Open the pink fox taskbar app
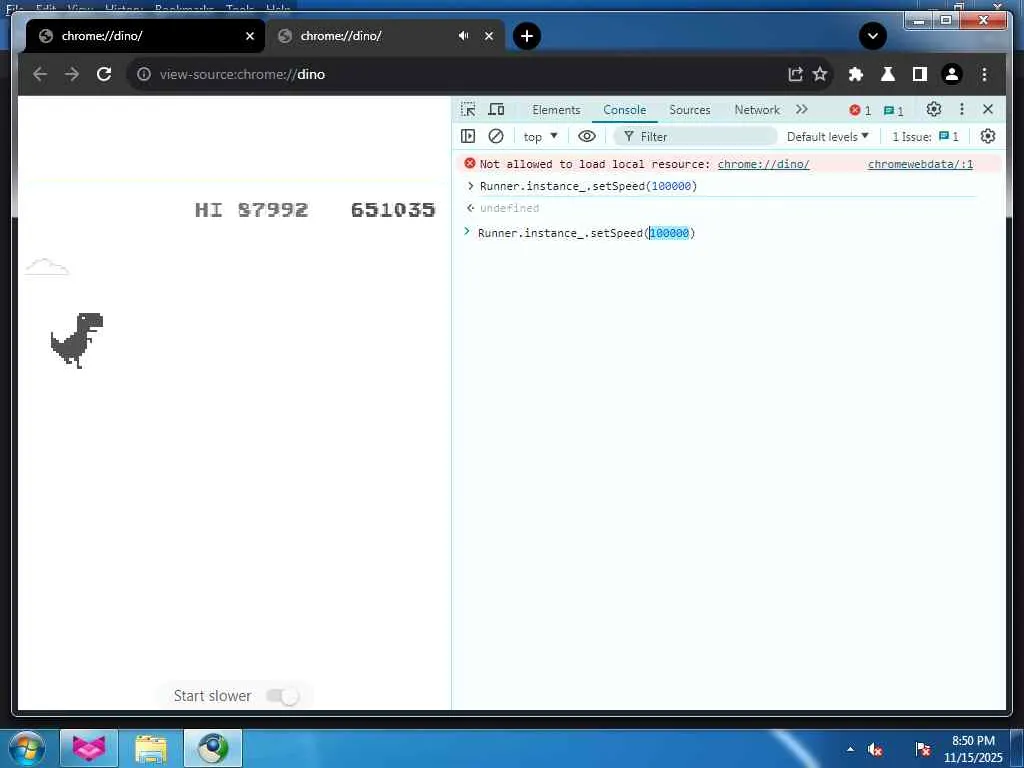The image size is (1024, 768). tap(89, 748)
